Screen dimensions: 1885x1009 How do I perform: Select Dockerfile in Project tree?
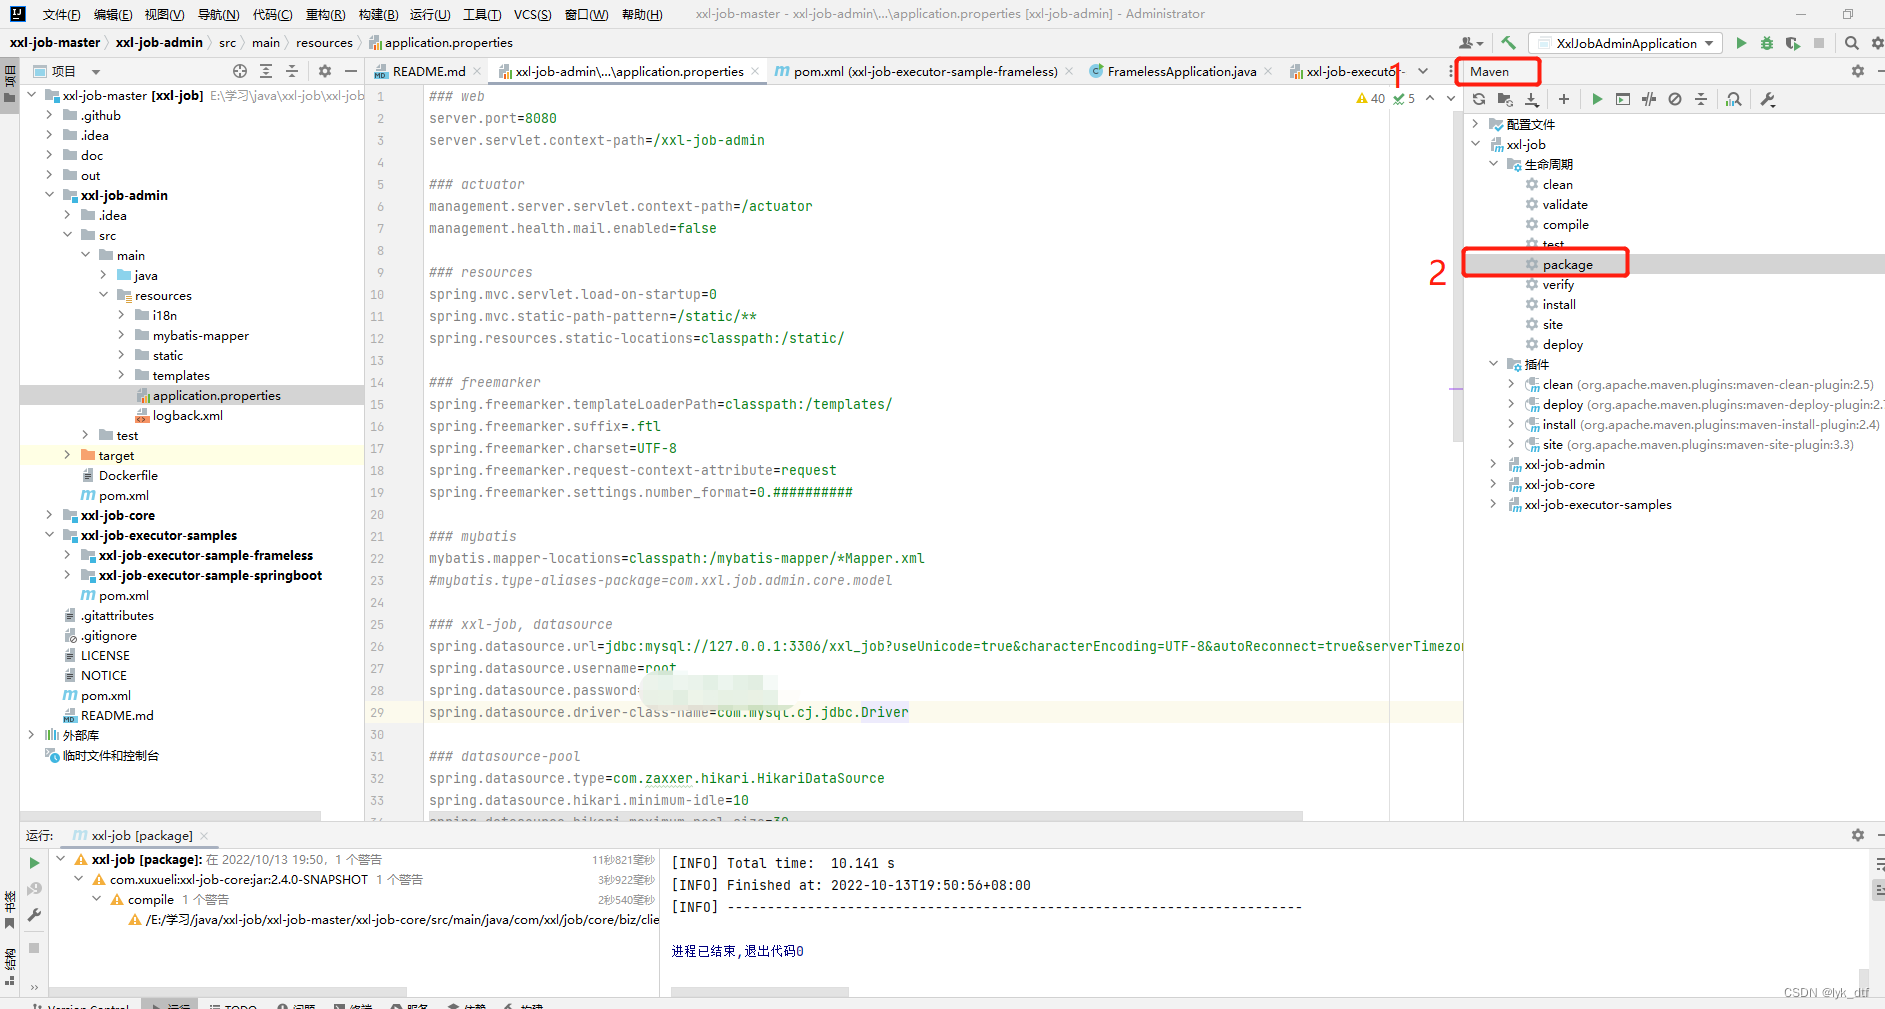[128, 475]
